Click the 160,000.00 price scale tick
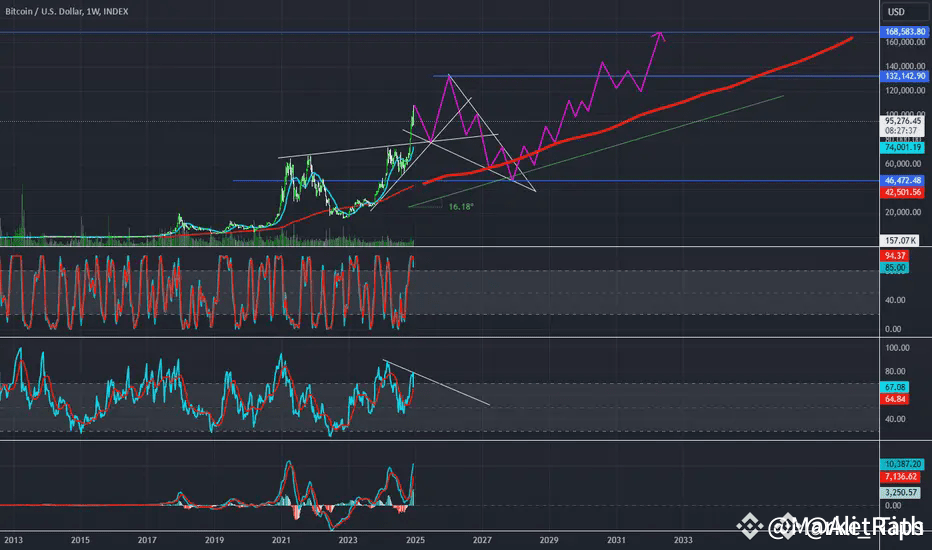The image size is (932, 550). point(905,42)
